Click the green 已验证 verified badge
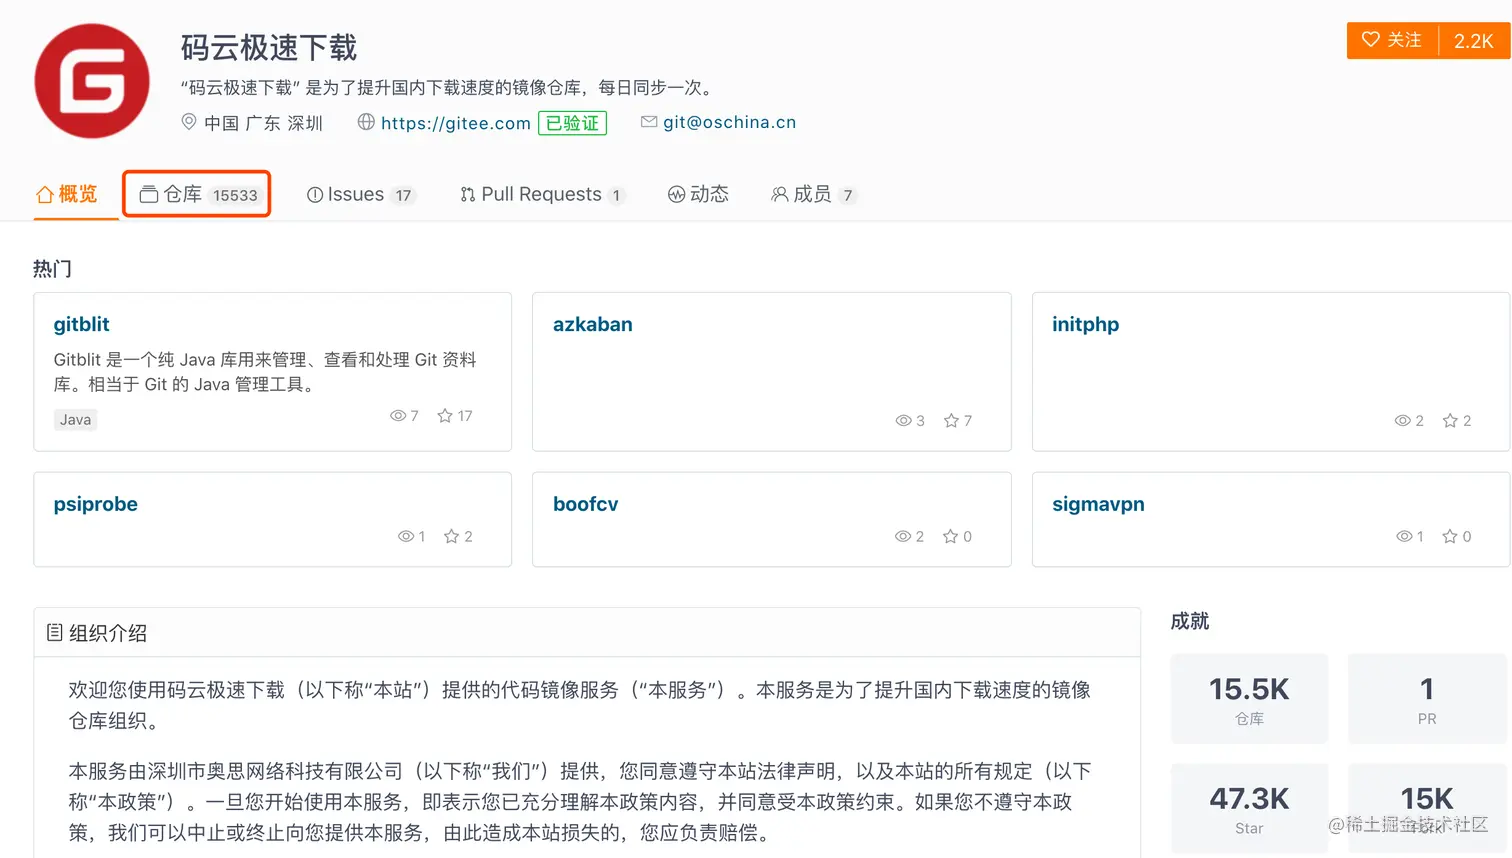Image resolution: width=1512 pixels, height=858 pixels. (x=572, y=123)
